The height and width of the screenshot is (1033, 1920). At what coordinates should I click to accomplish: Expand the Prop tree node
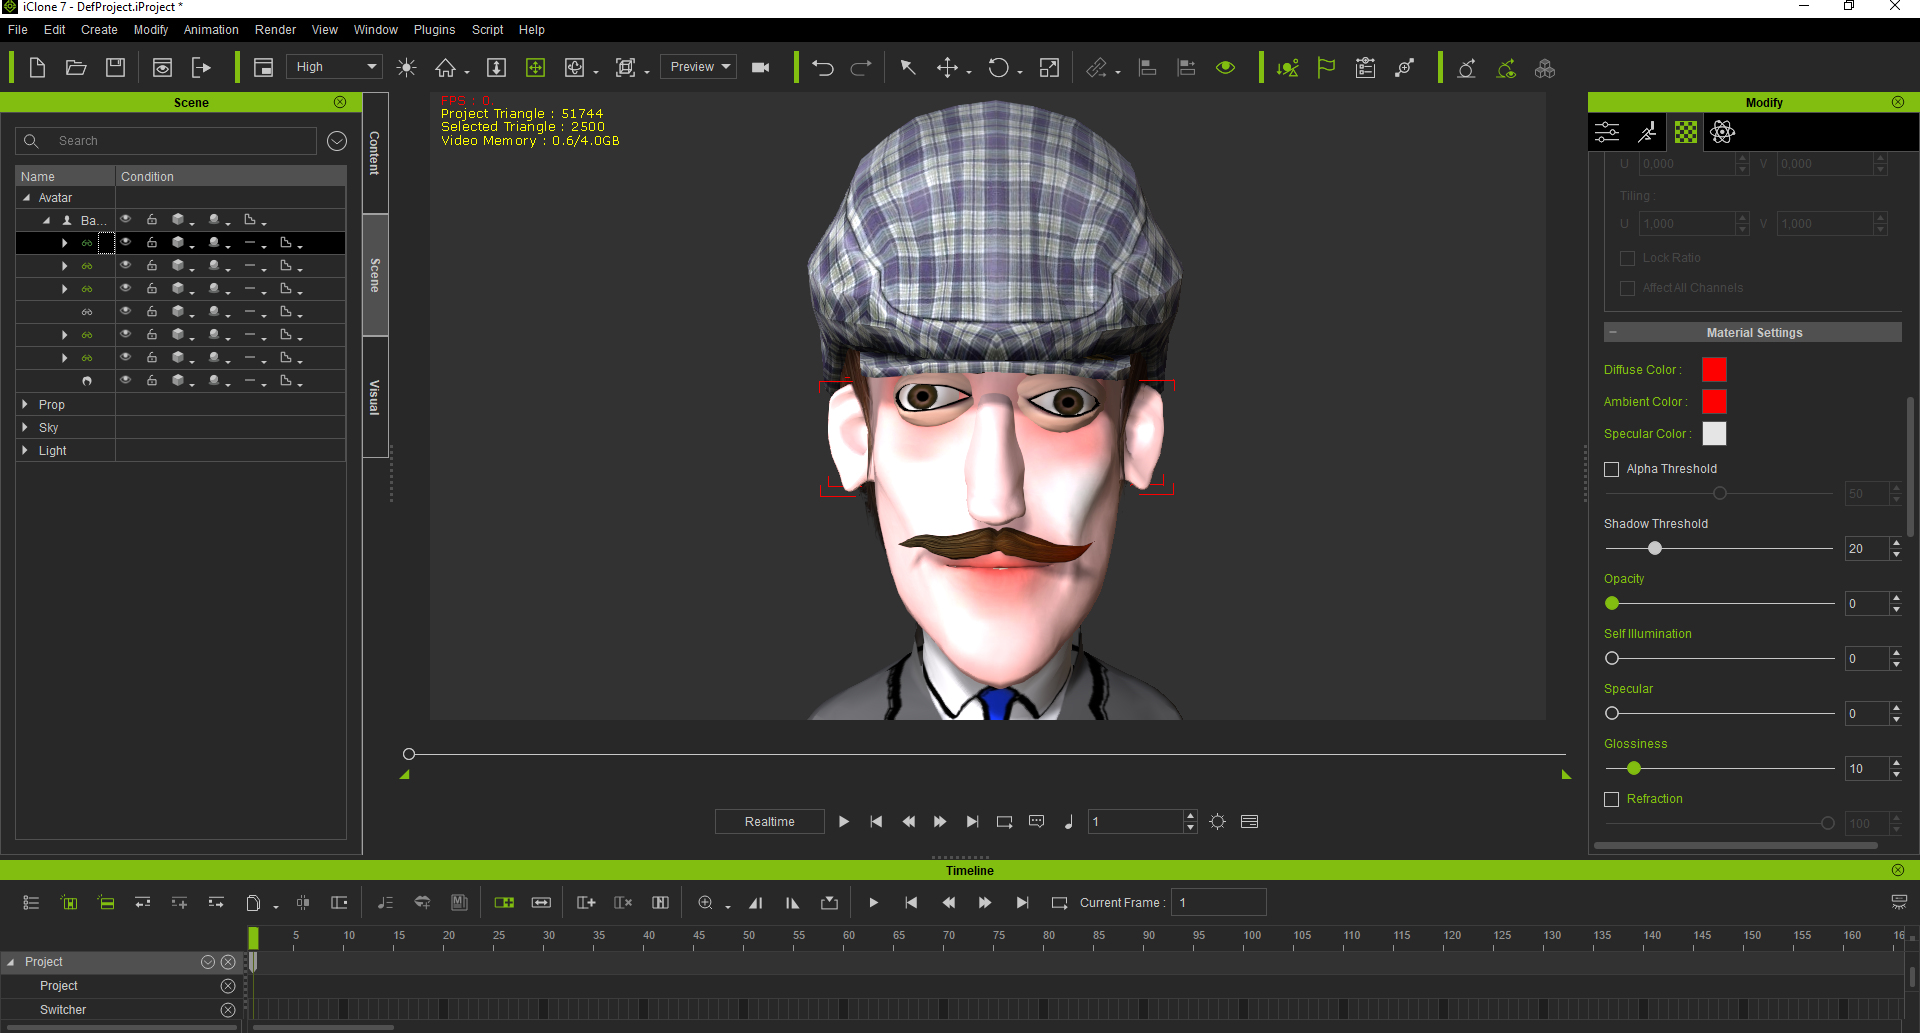coord(25,405)
